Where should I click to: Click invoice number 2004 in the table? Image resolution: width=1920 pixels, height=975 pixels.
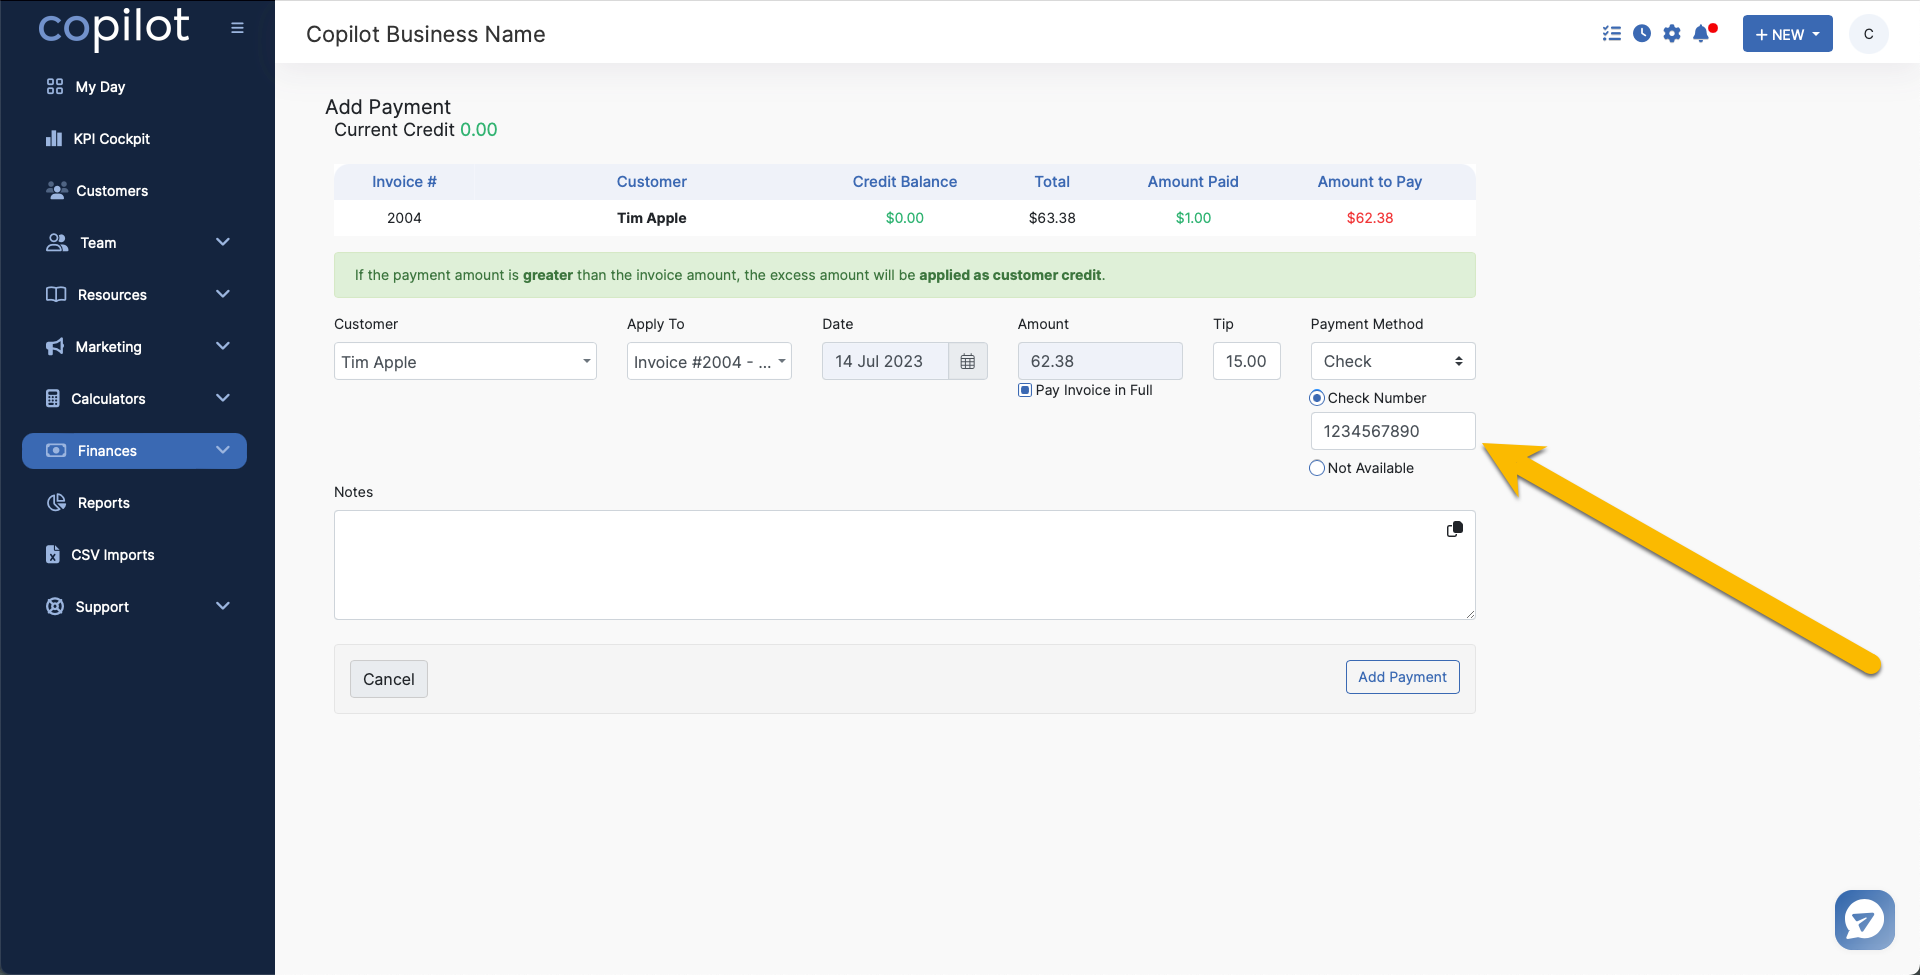pyautogui.click(x=404, y=218)
